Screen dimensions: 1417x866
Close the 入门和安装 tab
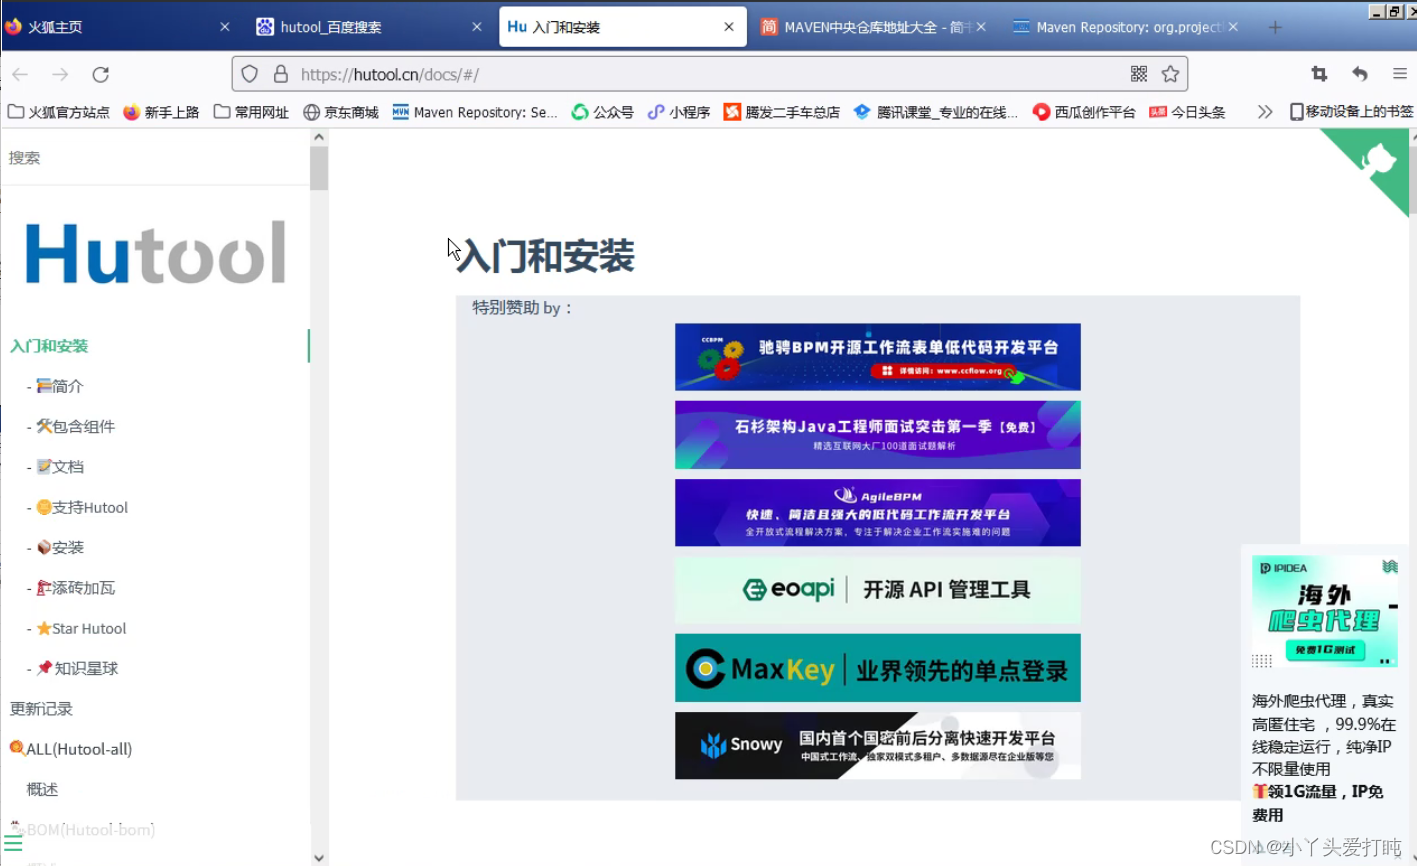[x=729, y=27]
